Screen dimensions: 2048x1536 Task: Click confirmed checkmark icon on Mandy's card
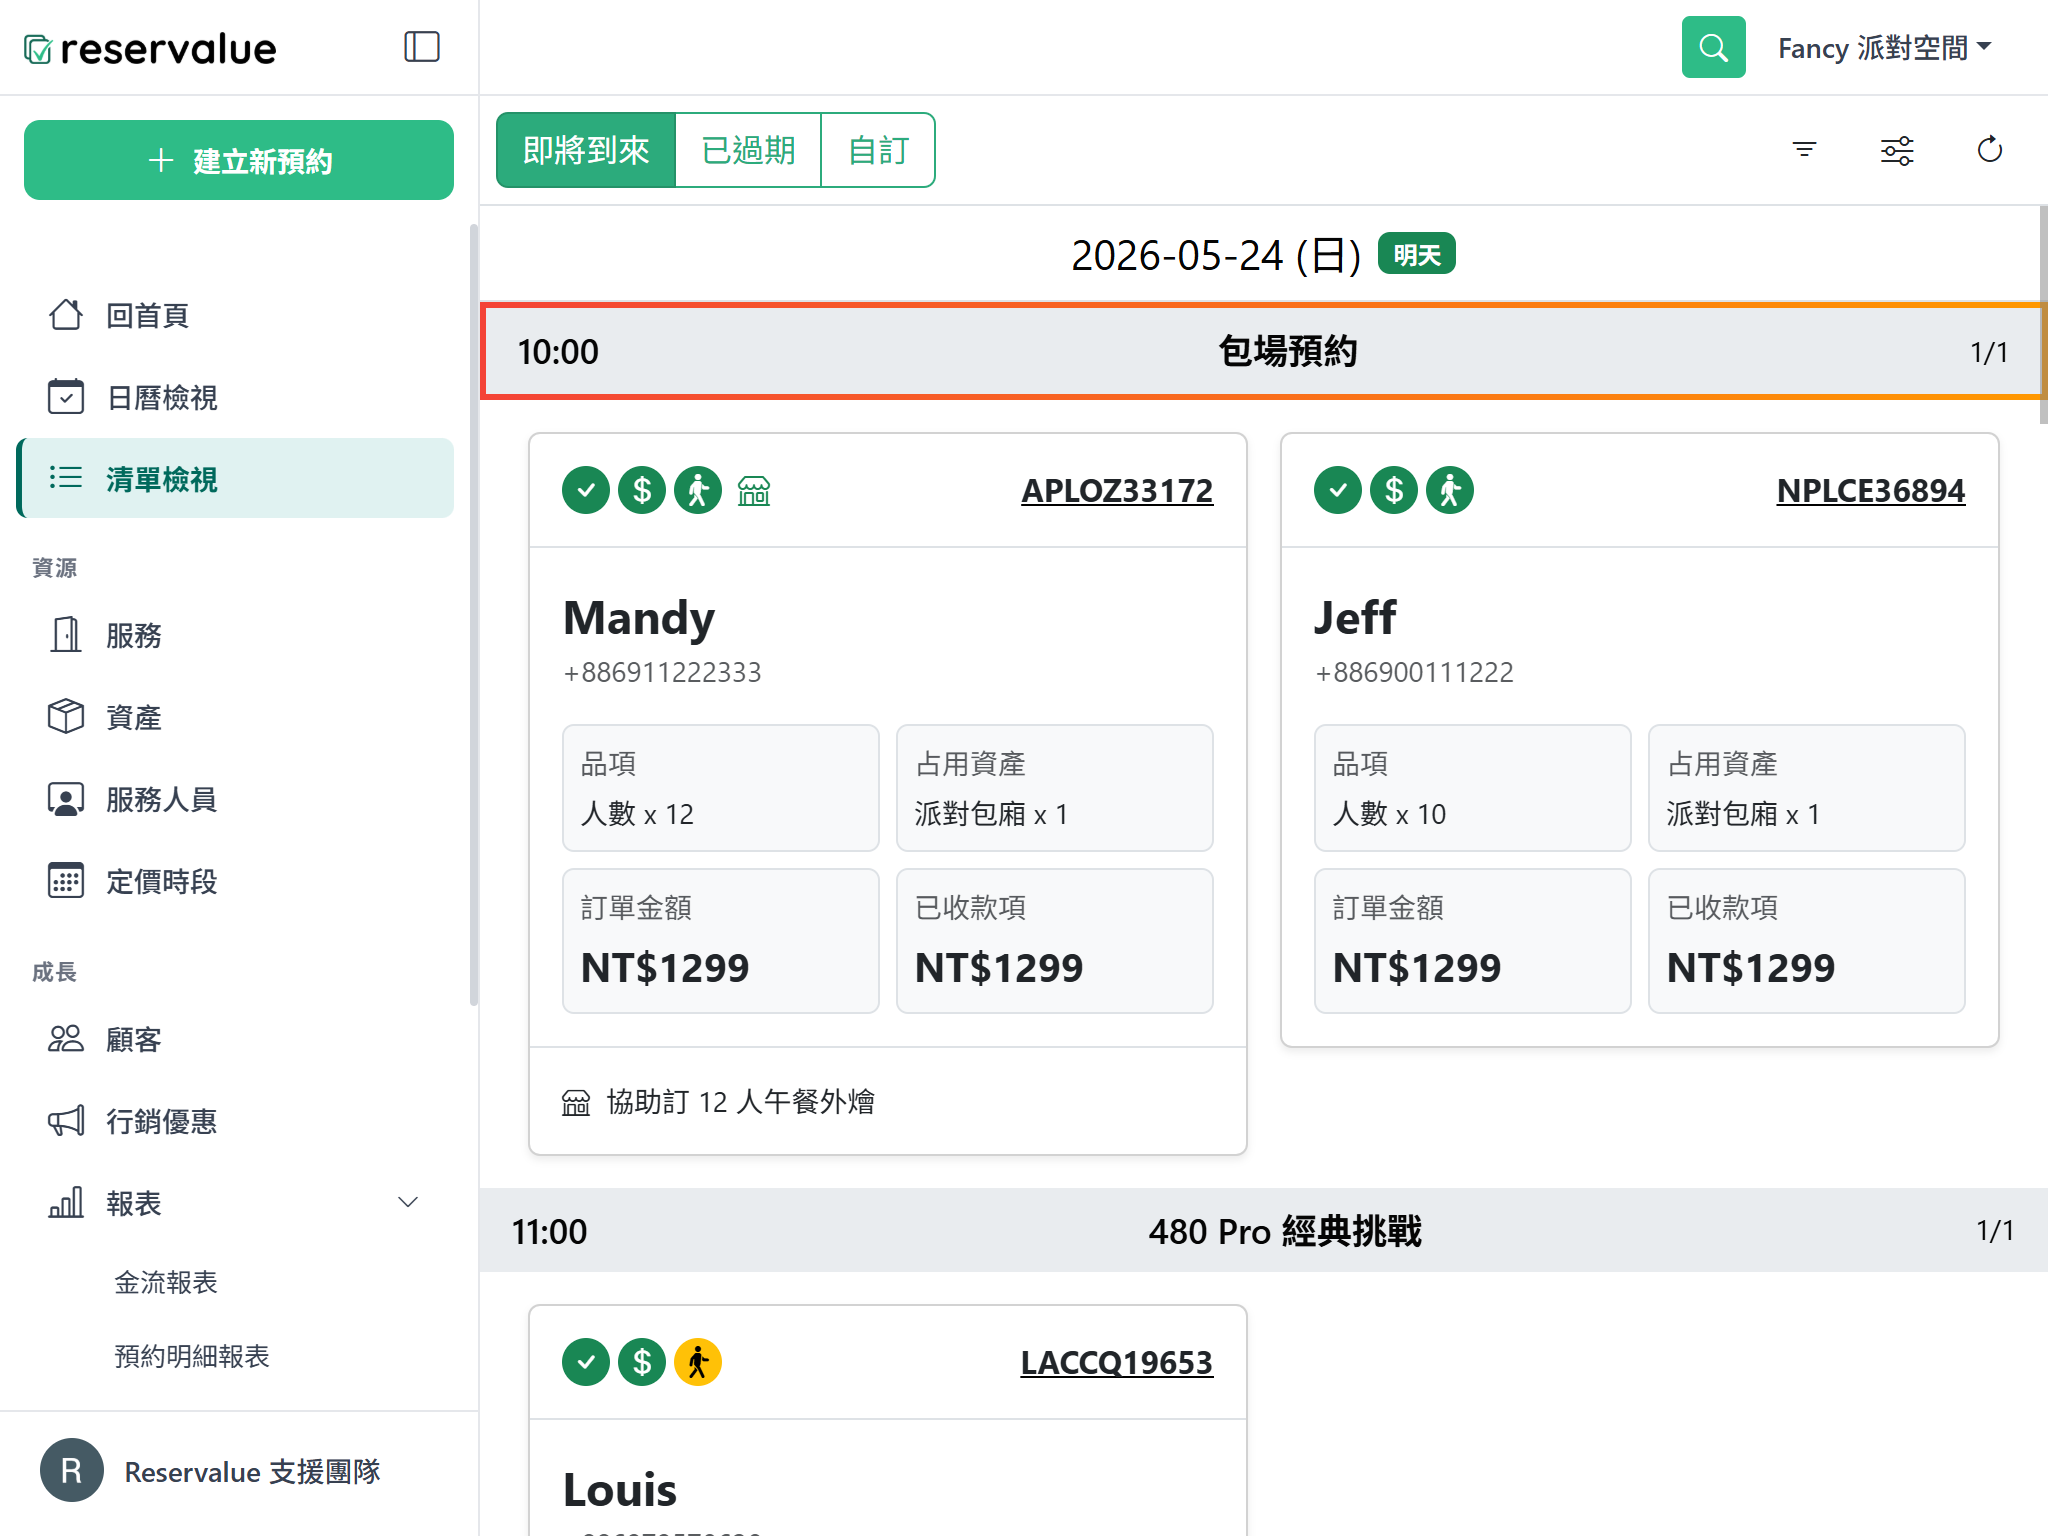click(586, 490)
